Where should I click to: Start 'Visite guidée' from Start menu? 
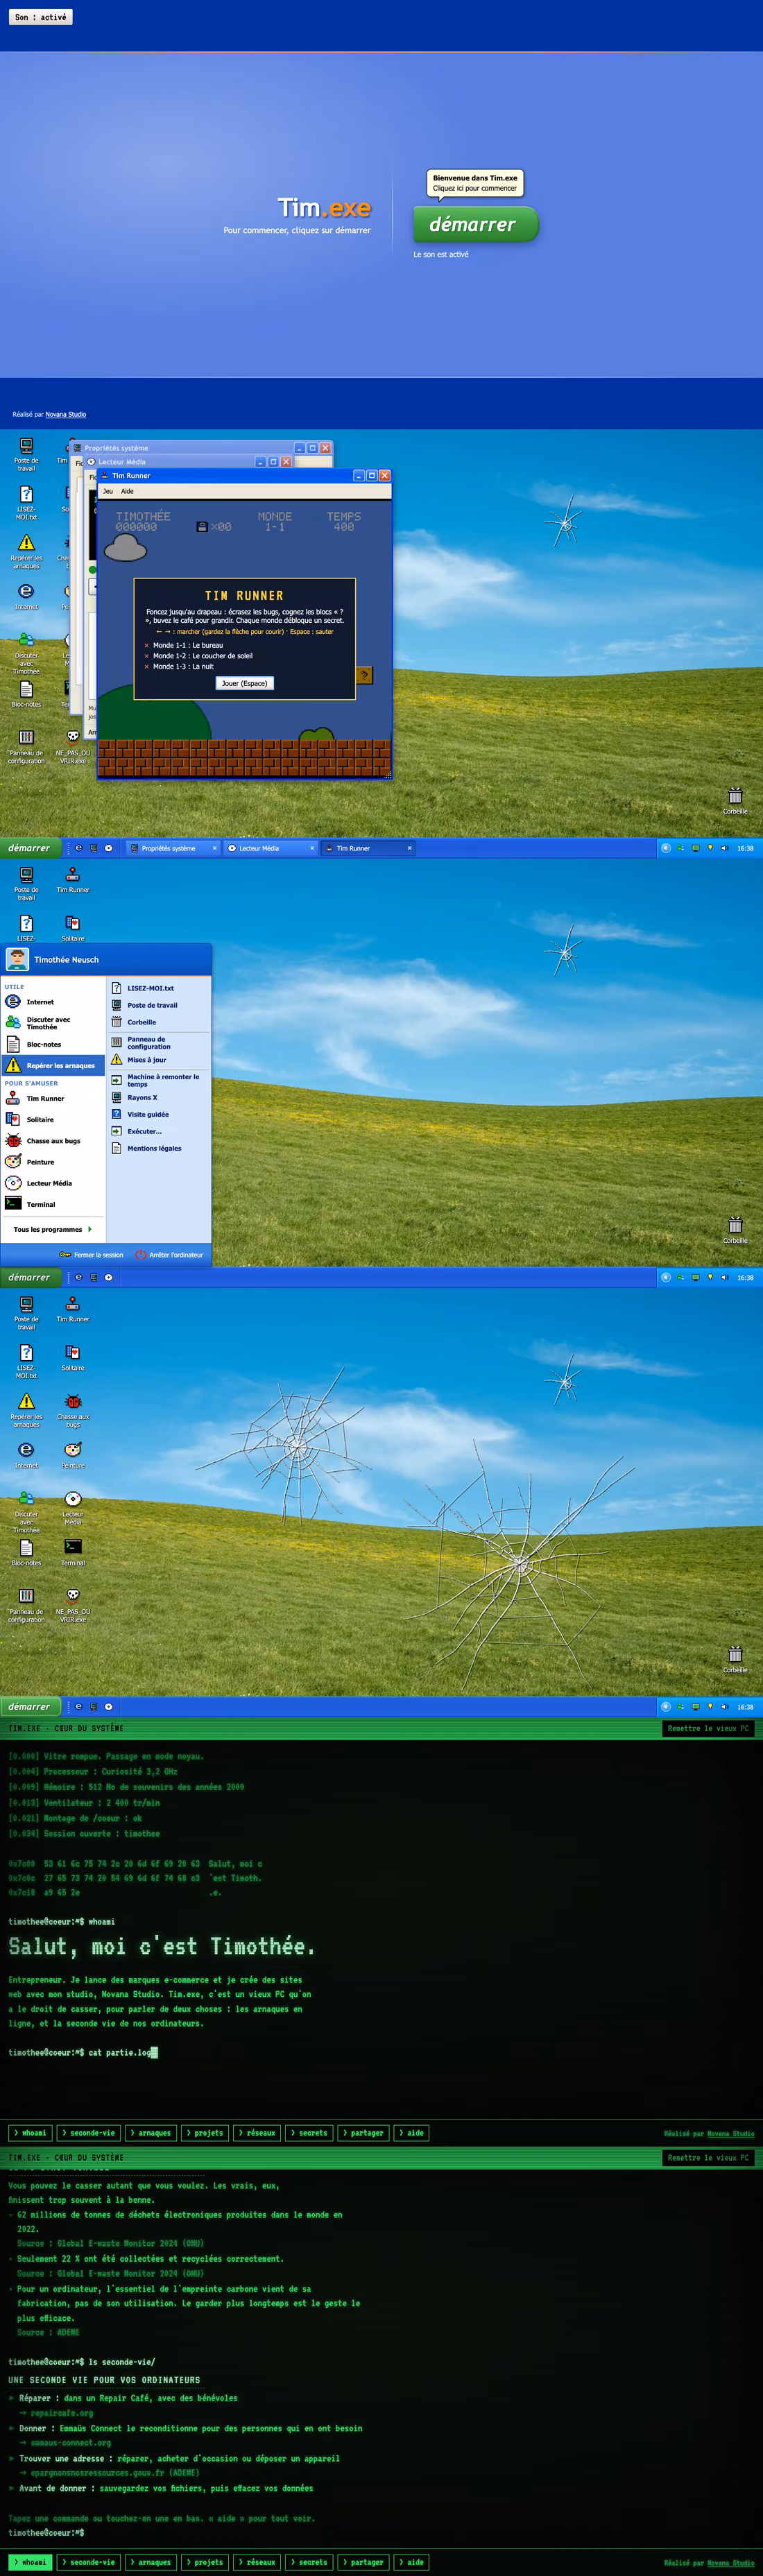[x=158, y=1114]
